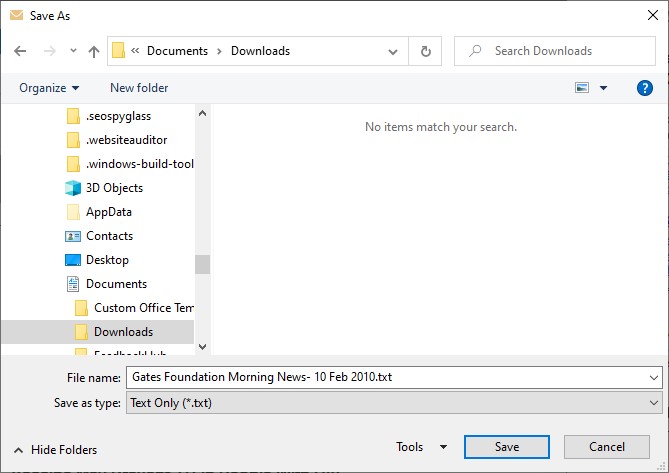Open the Contacts folder
Image resolution: width=669 pixels, height=473 pixels.
110,236
